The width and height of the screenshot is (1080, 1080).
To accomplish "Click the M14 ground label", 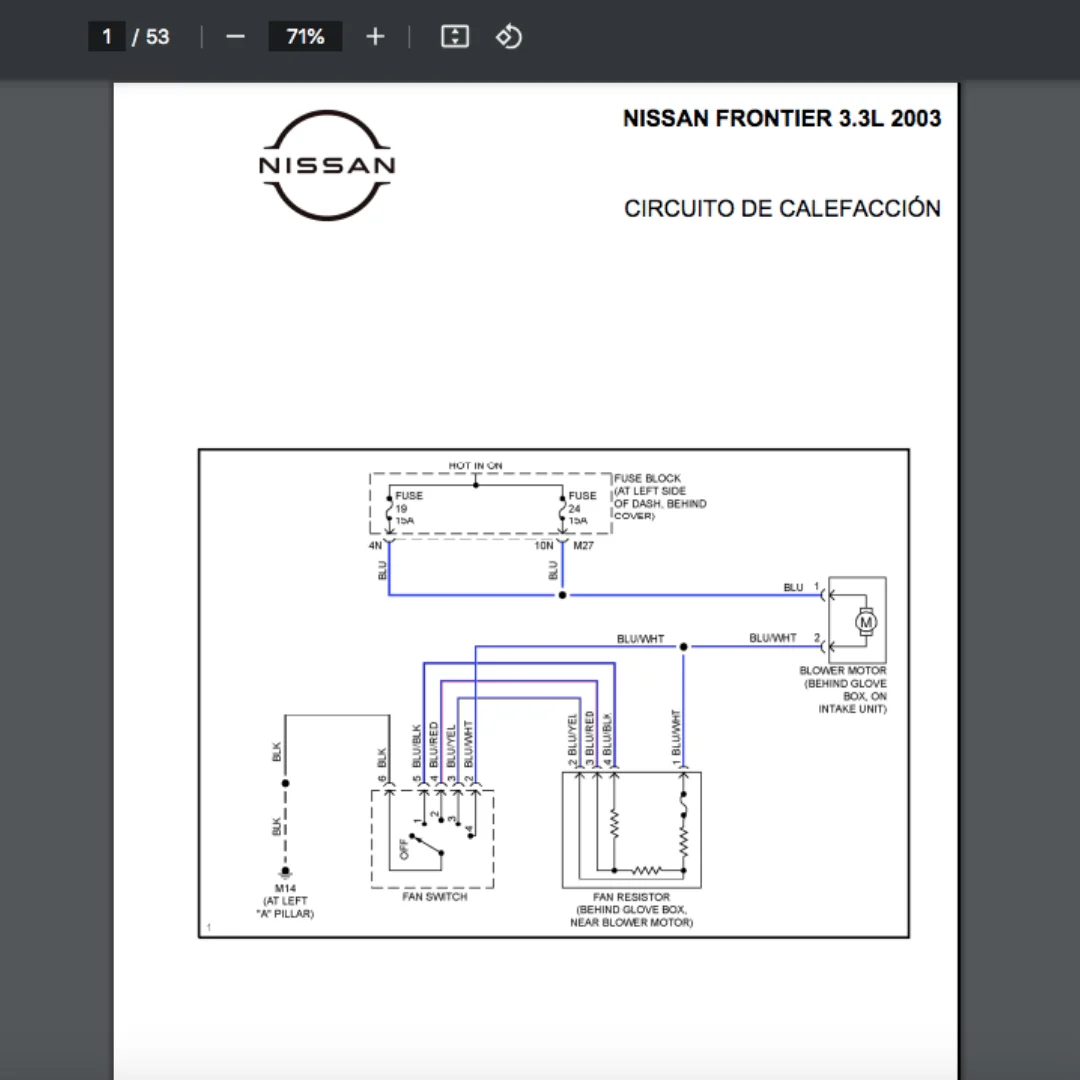I will pos(285,889).
